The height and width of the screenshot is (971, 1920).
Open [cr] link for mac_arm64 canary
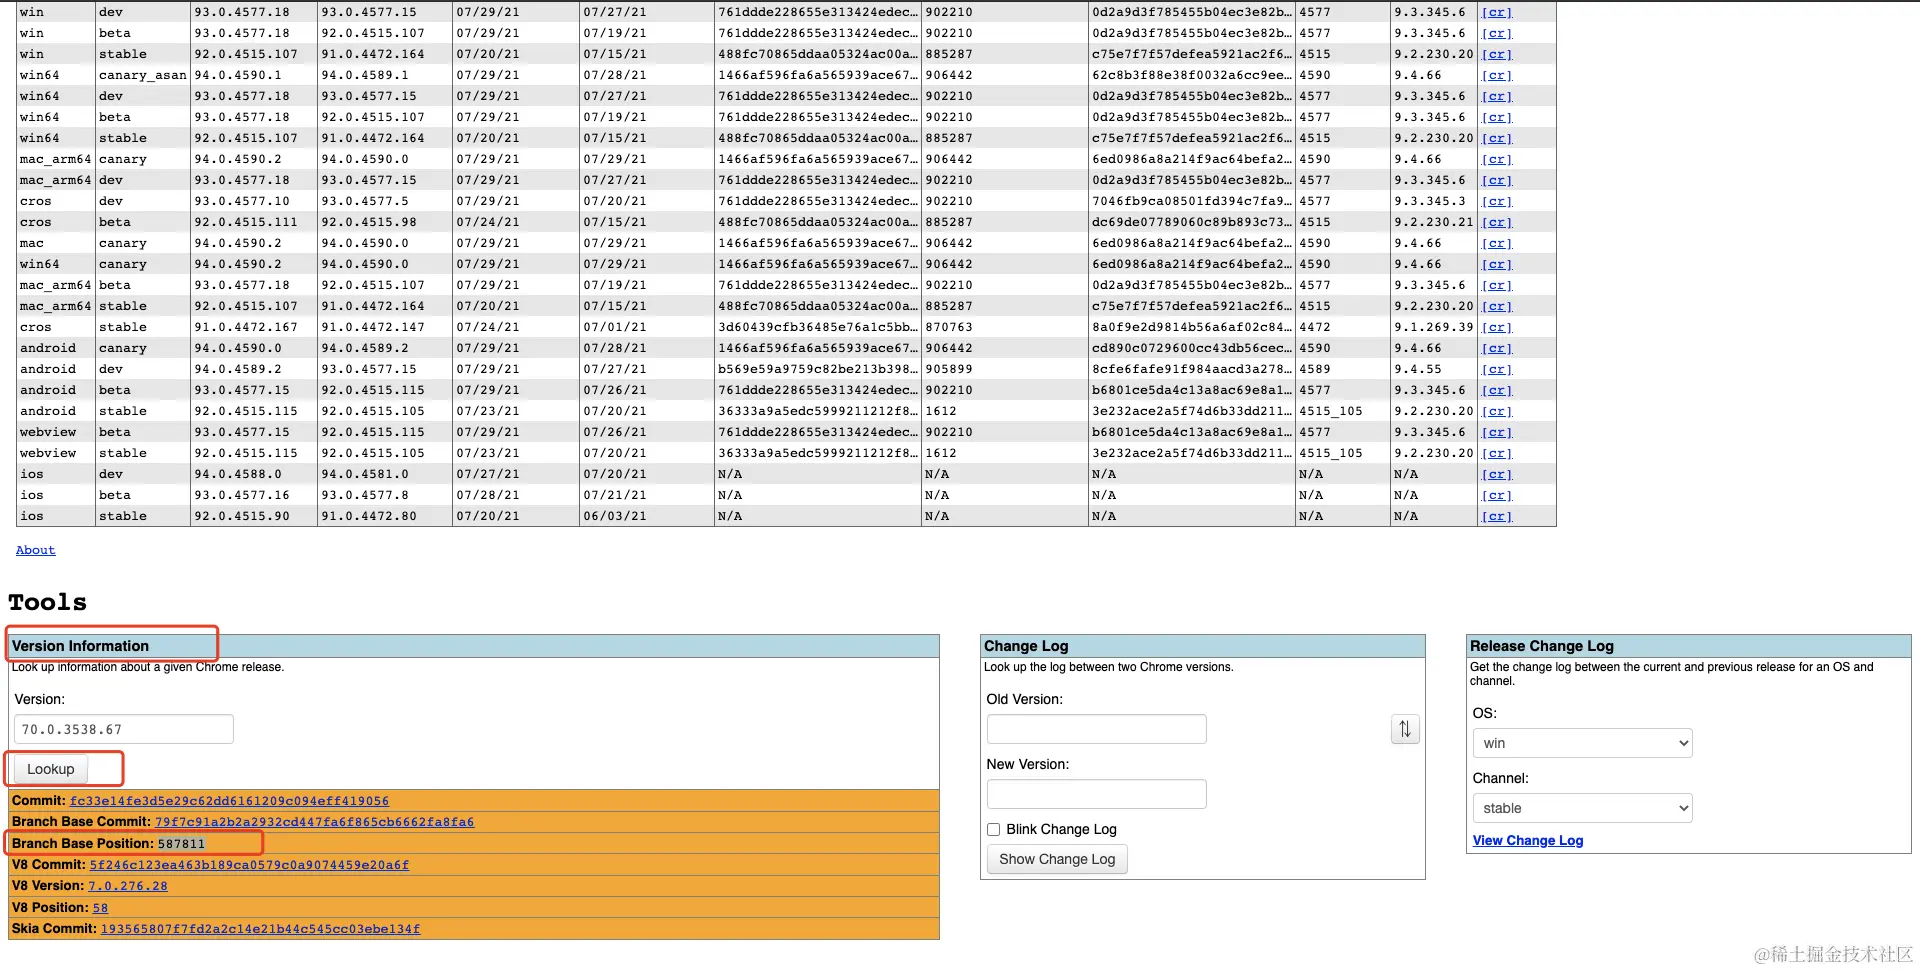[1497, 159]
